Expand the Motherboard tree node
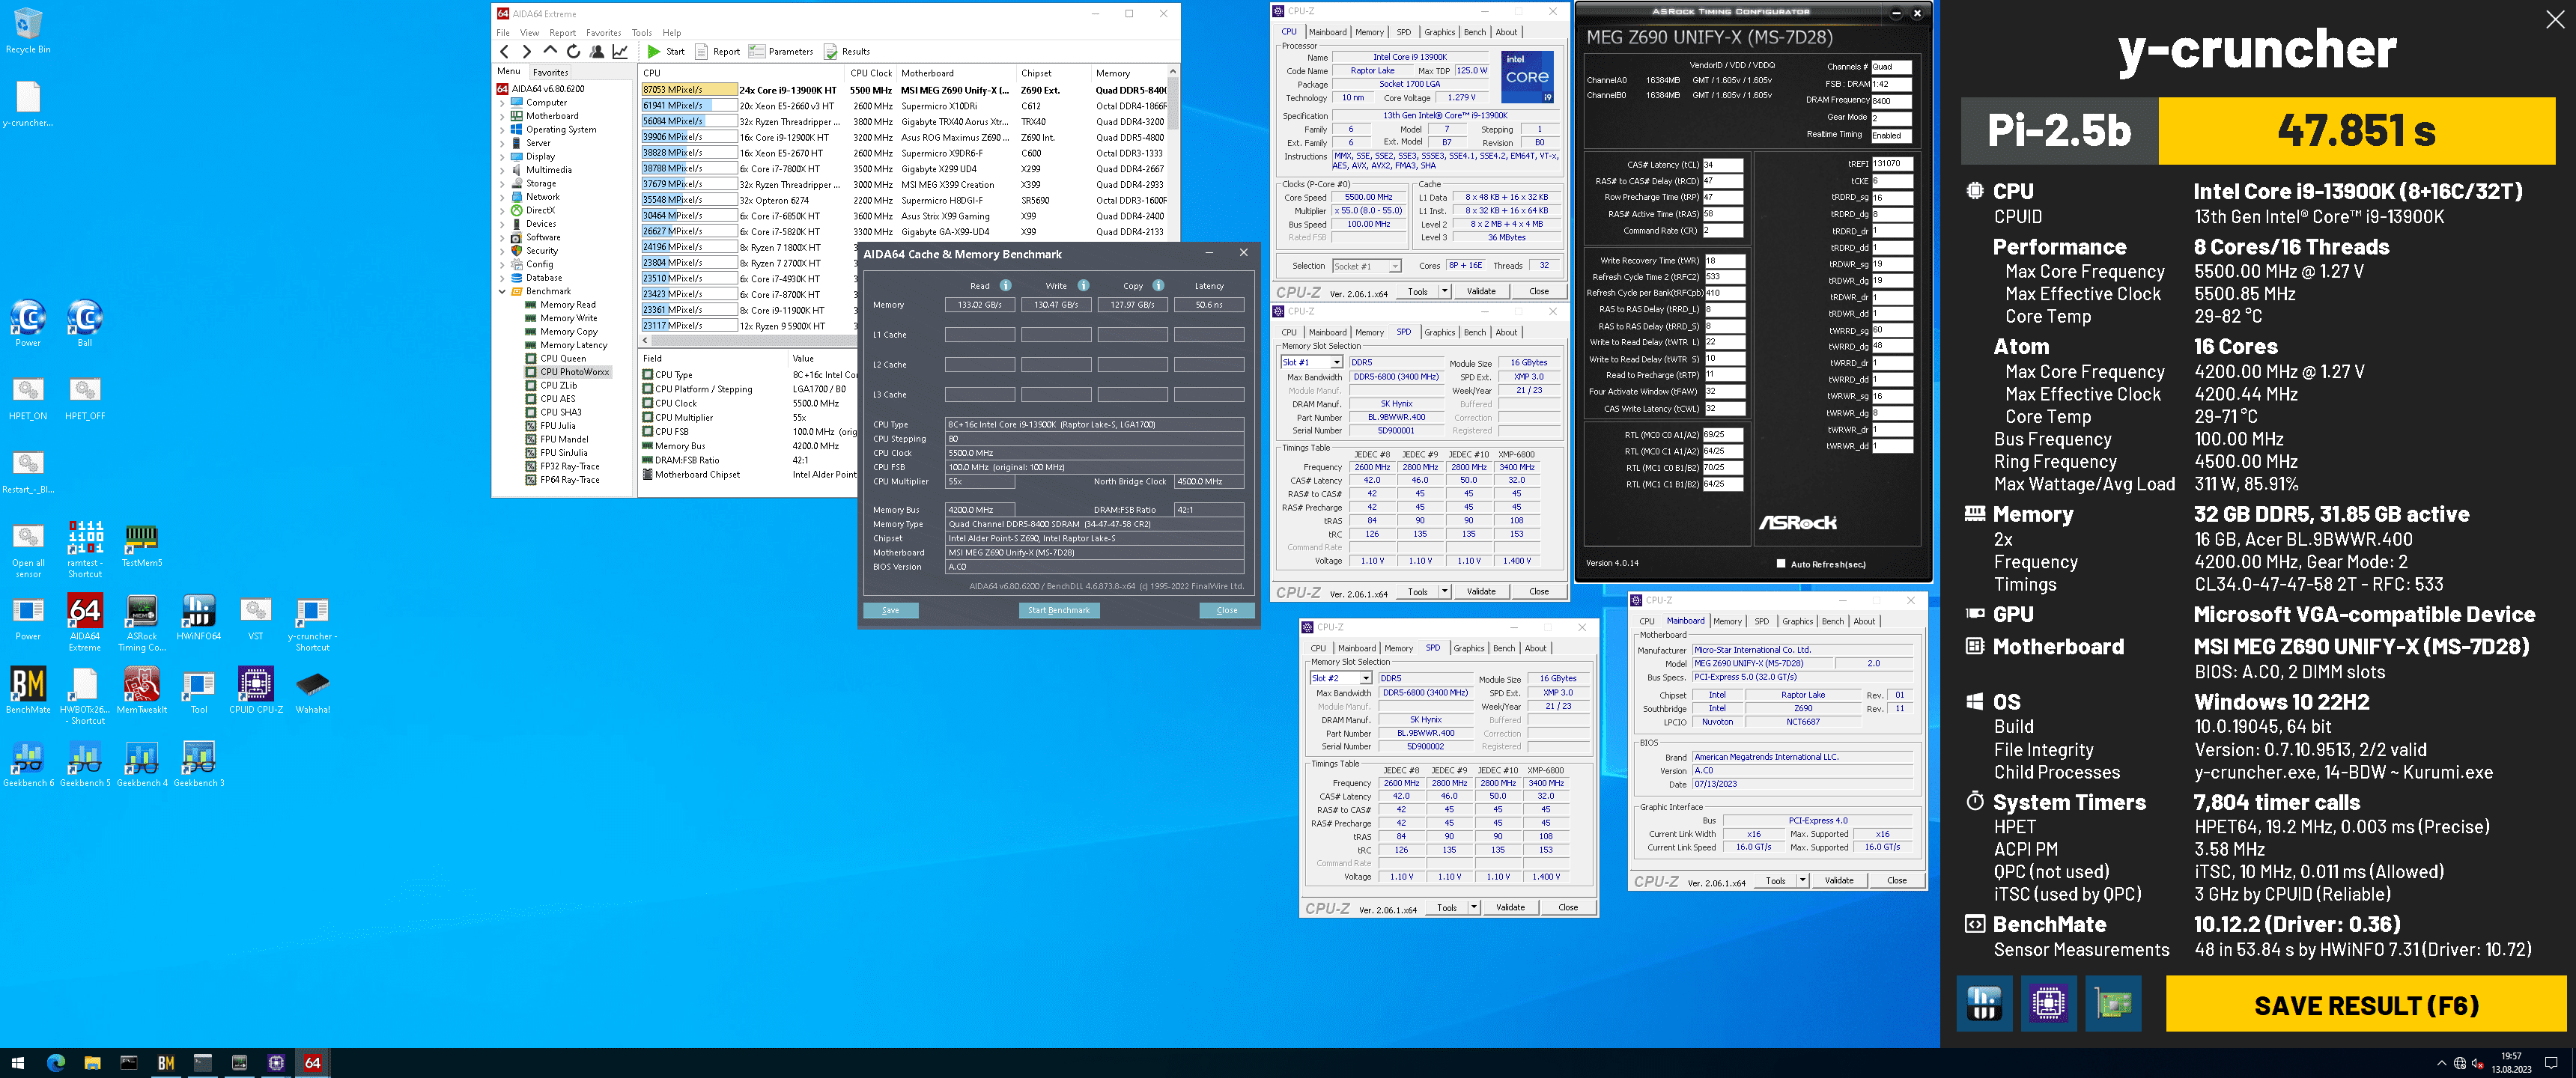Screen dimensions: 2576x1078 coord(502,116)
